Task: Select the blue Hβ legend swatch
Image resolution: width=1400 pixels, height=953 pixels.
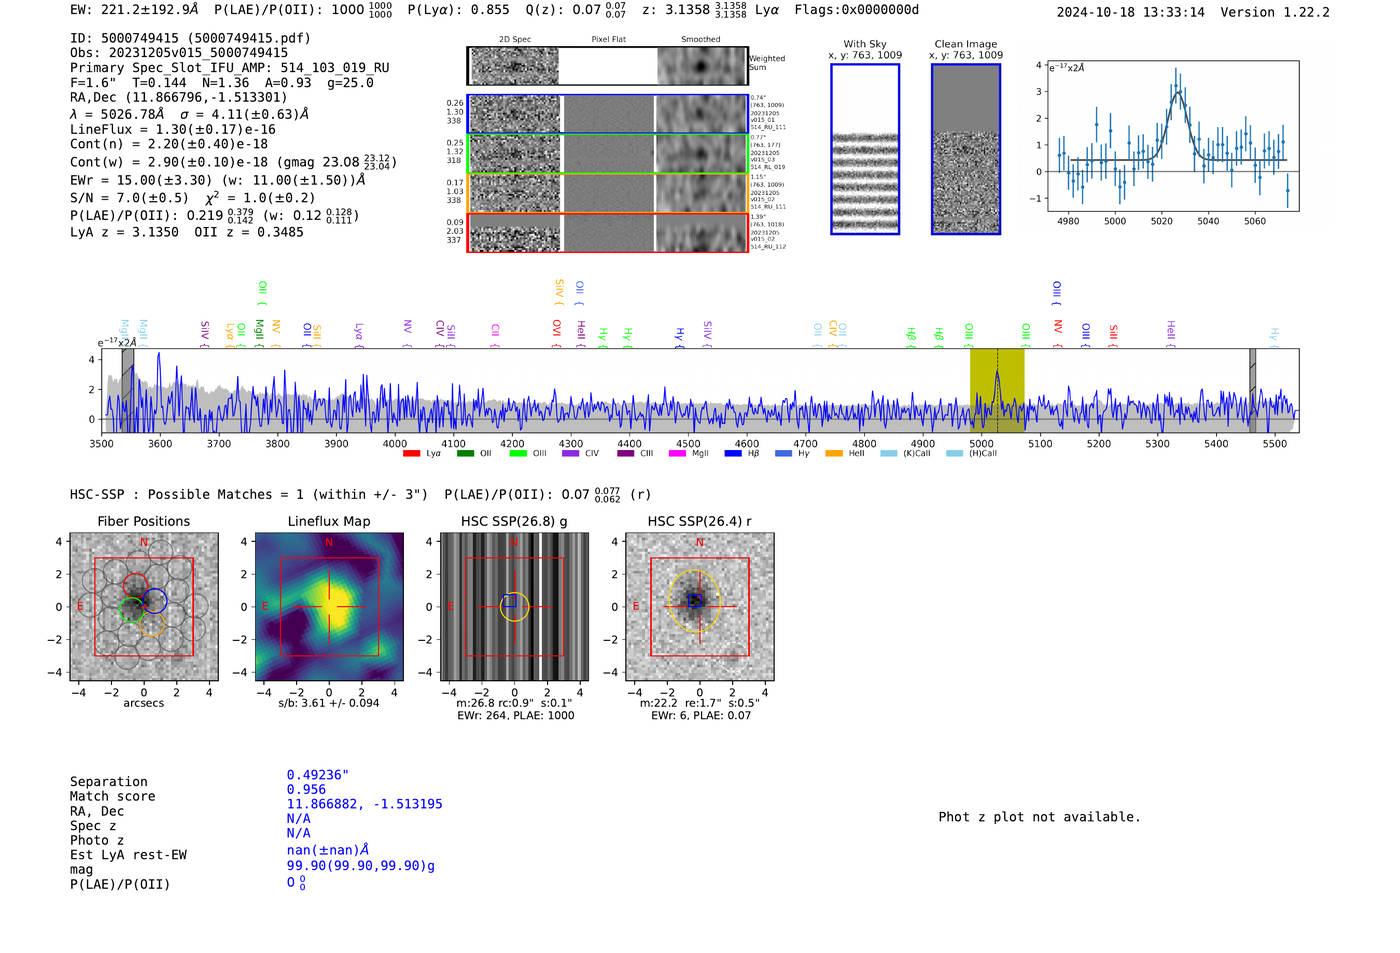Action: tap(733, 454)
